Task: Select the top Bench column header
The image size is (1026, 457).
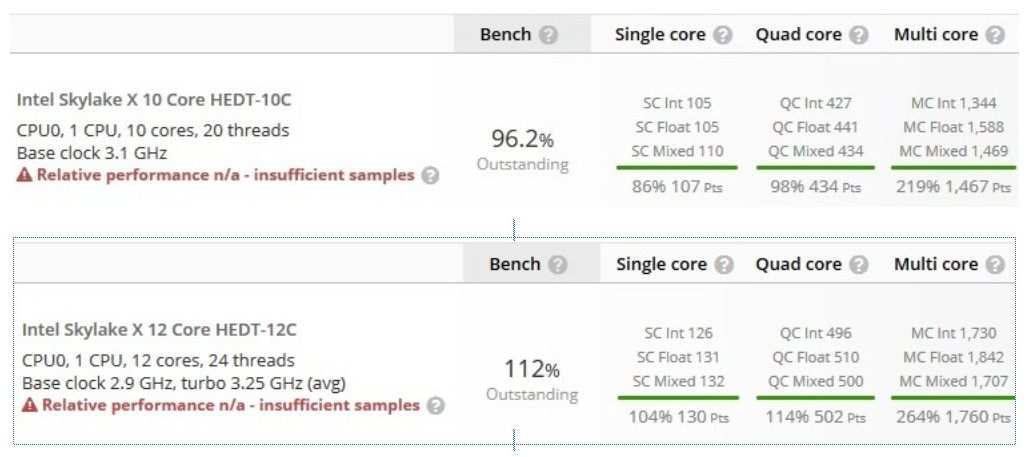Action: (506, 35)
